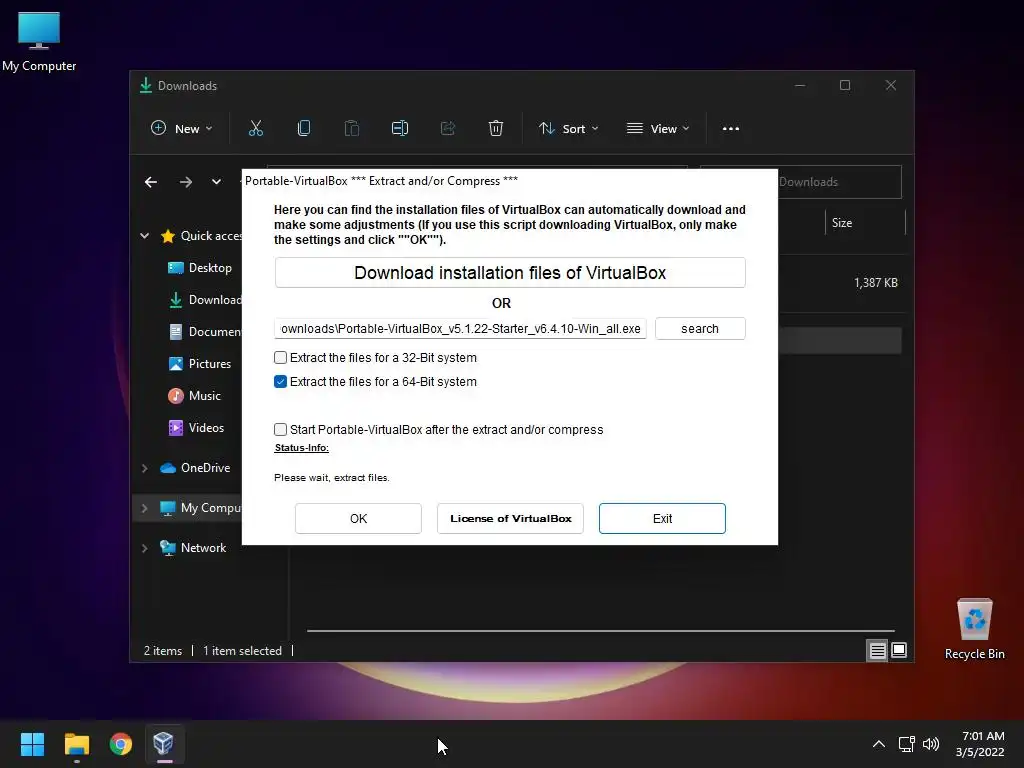Image resolution: width=1024 pixels, height=768 pixels.
Task: Click the Cut scissors icon in Downloads toolbar
Action: pos(256,129)
